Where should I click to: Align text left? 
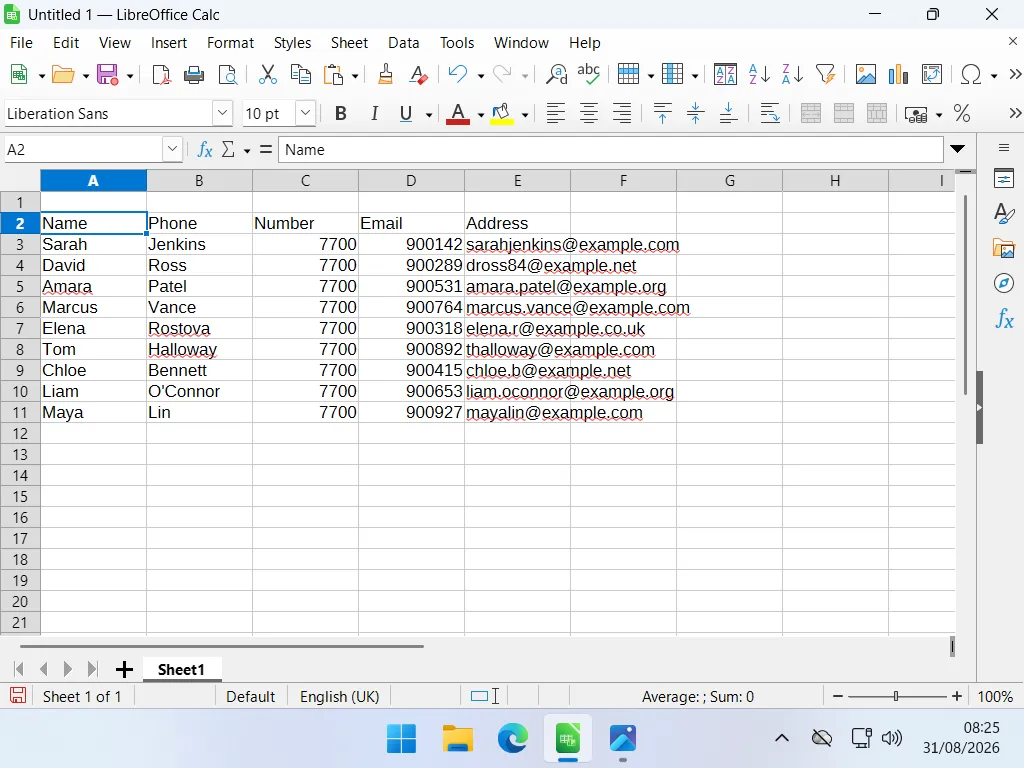pos(556,114)
